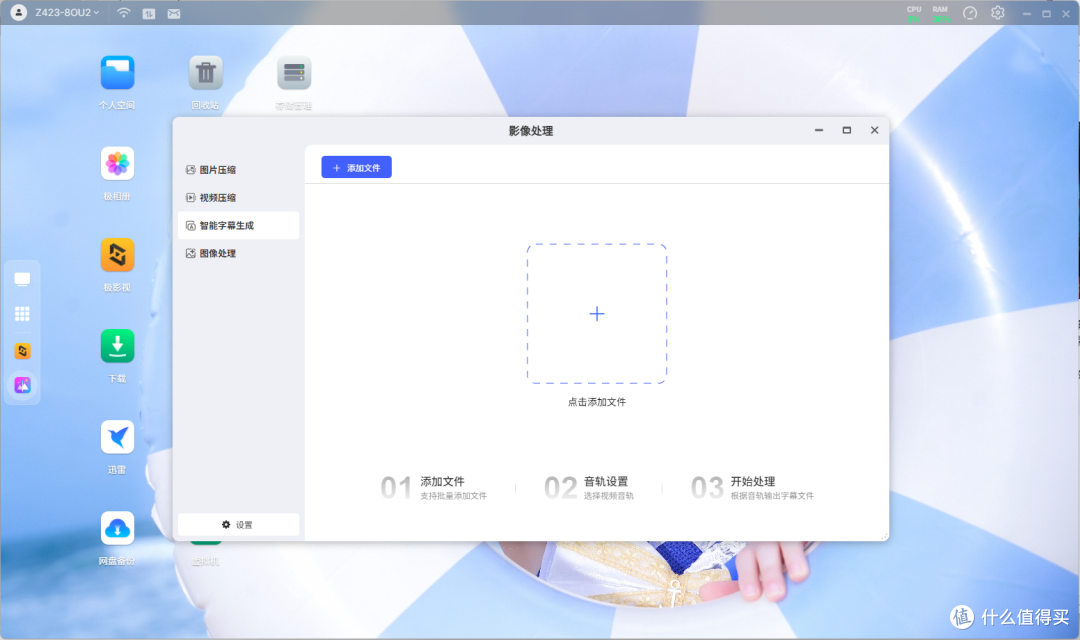
Task: Open the 个人空间 desktop folder icon
Action: tap(117, 73)
